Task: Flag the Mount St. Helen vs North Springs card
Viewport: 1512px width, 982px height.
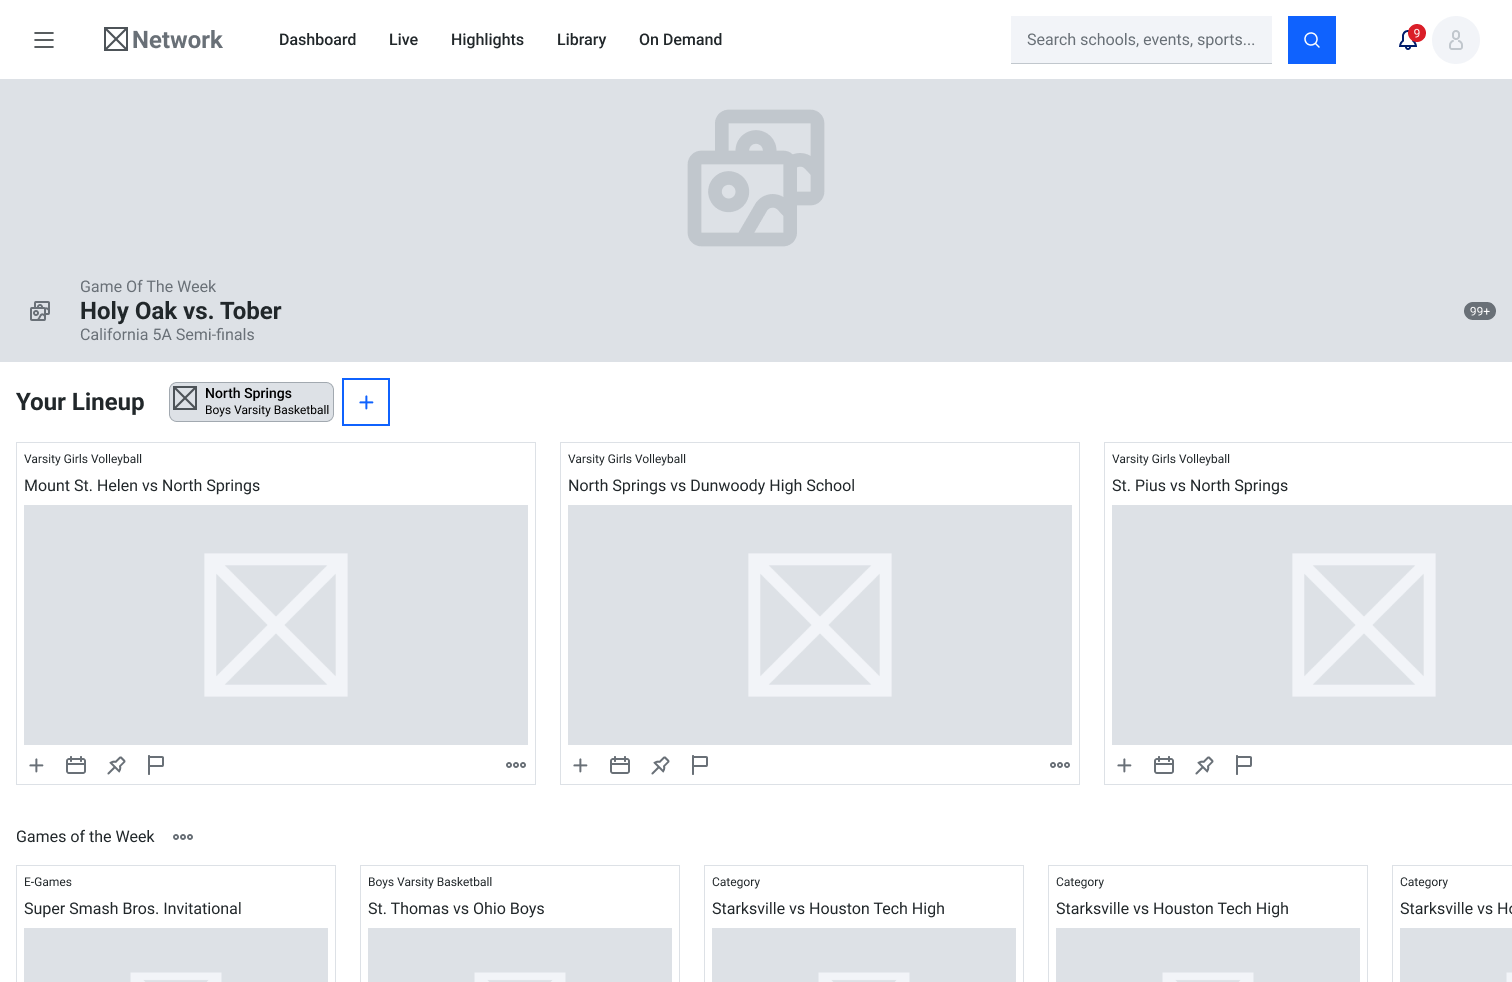Action: (x=156, y=765)
